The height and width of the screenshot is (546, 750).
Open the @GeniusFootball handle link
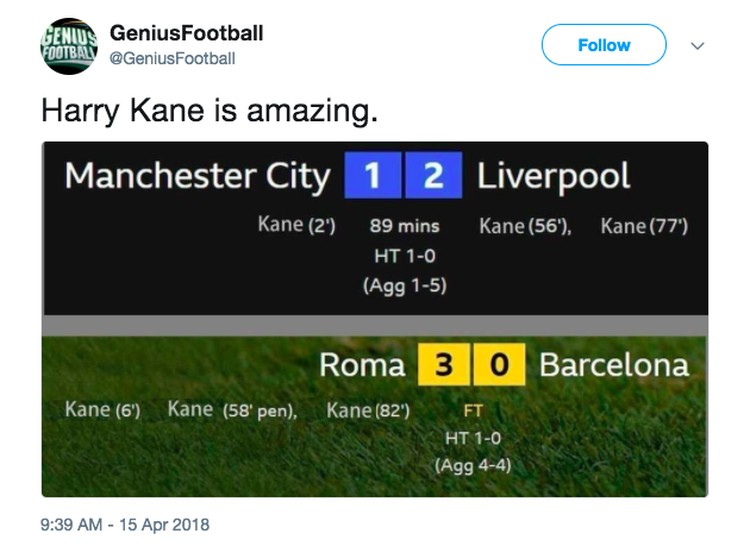(172, 58)
